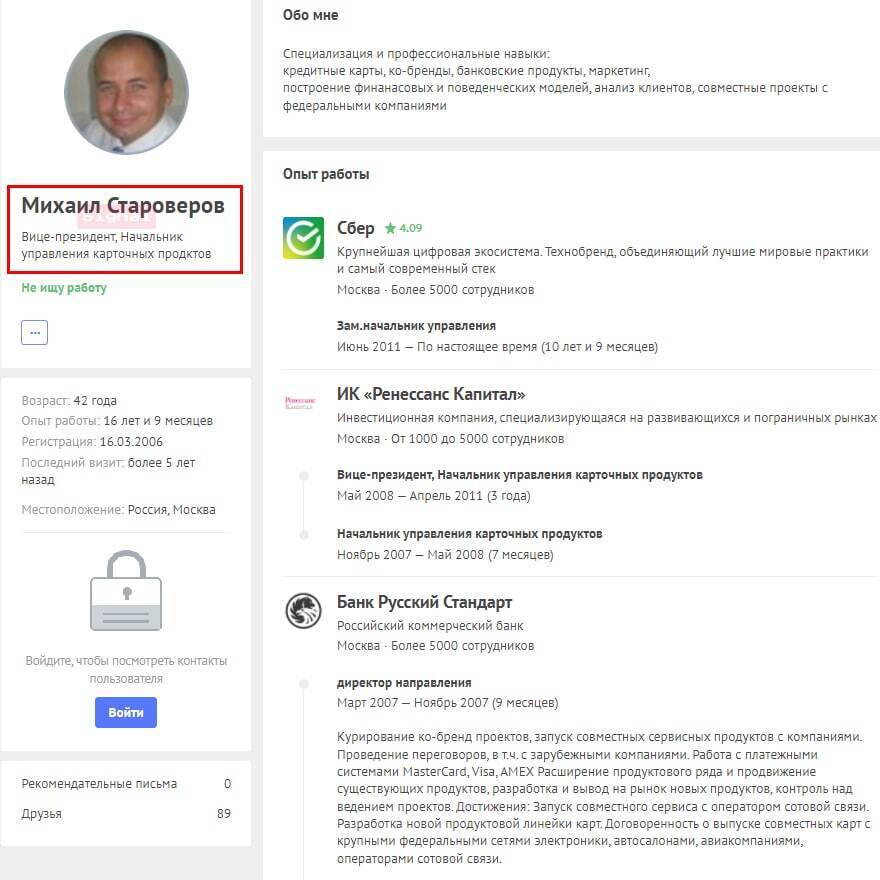Click the padlock contacts icon
This screenshot has width=880, height=880.
pos(126,590)
